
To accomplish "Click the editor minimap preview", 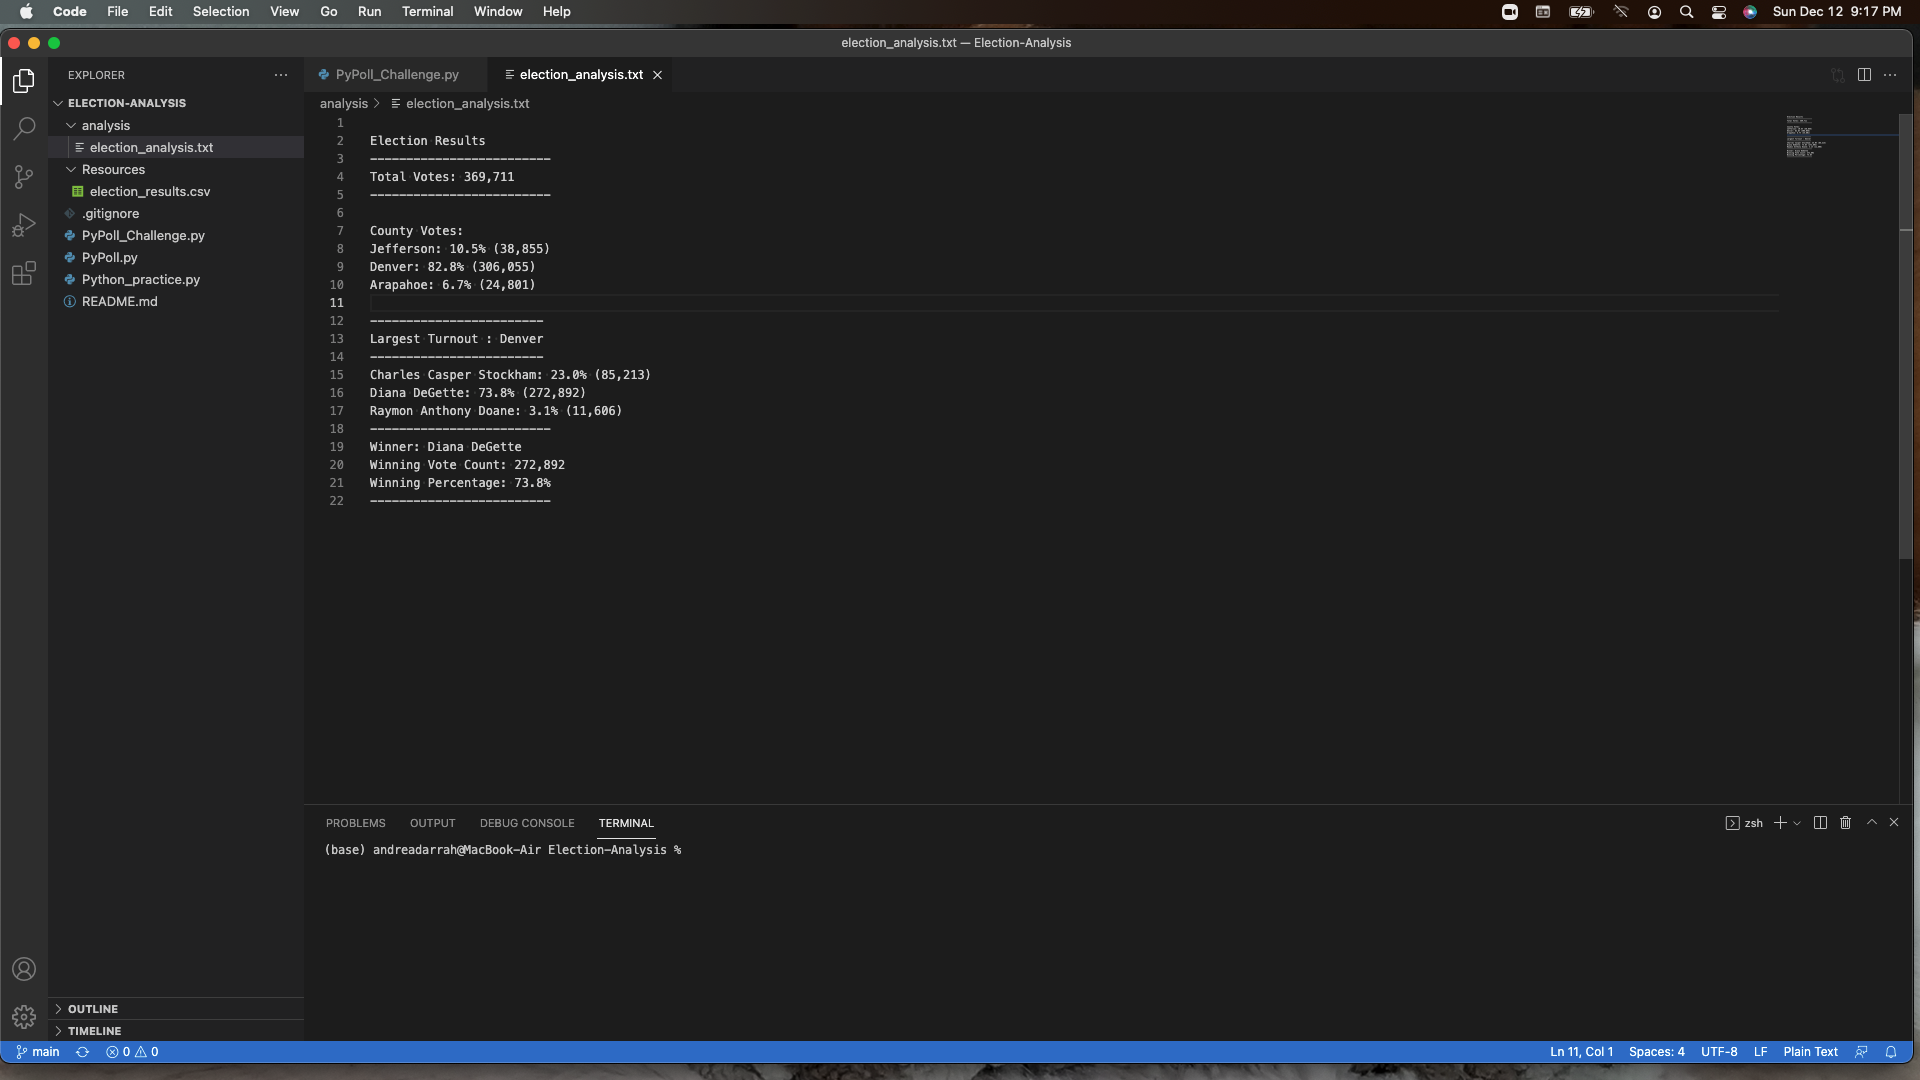I will (x=1806, y=137).
